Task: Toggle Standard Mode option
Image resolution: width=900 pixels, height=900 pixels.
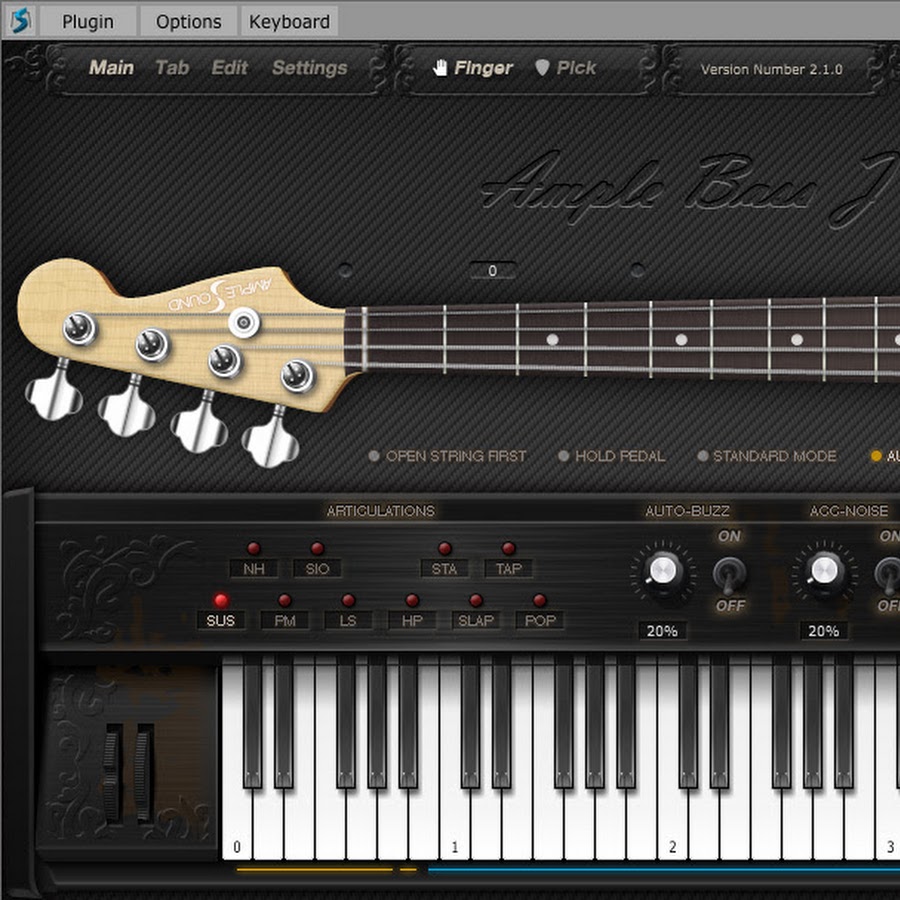Action: click(x=767, y=456)
